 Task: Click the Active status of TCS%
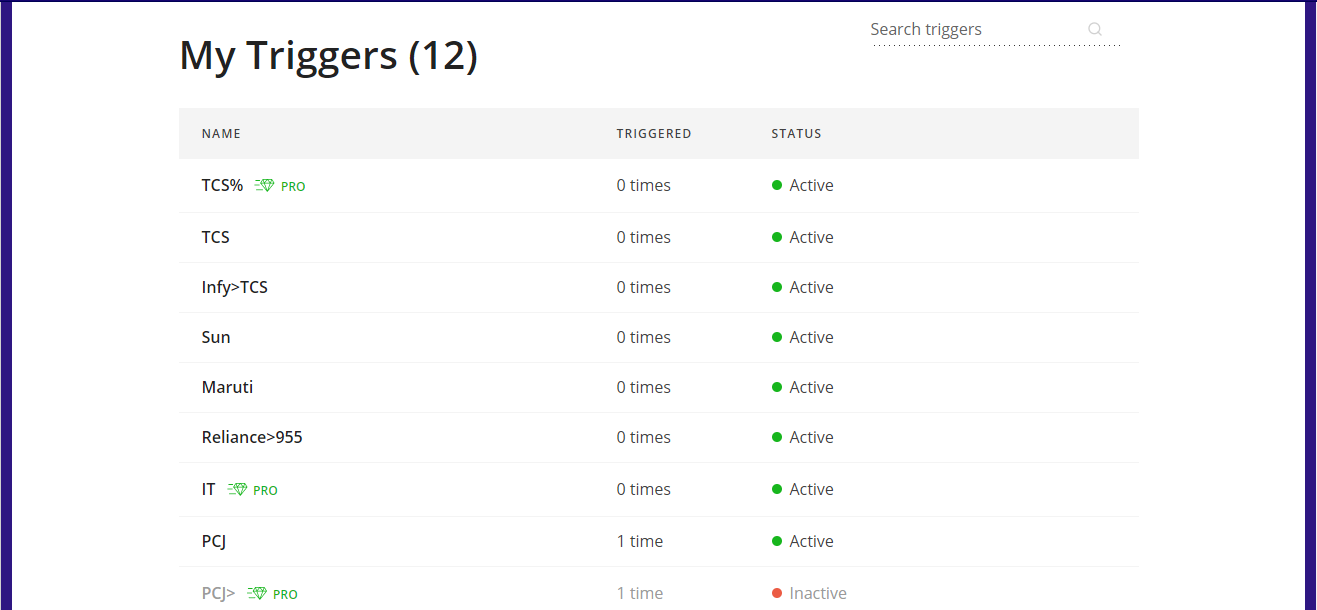tap(811, 185)
